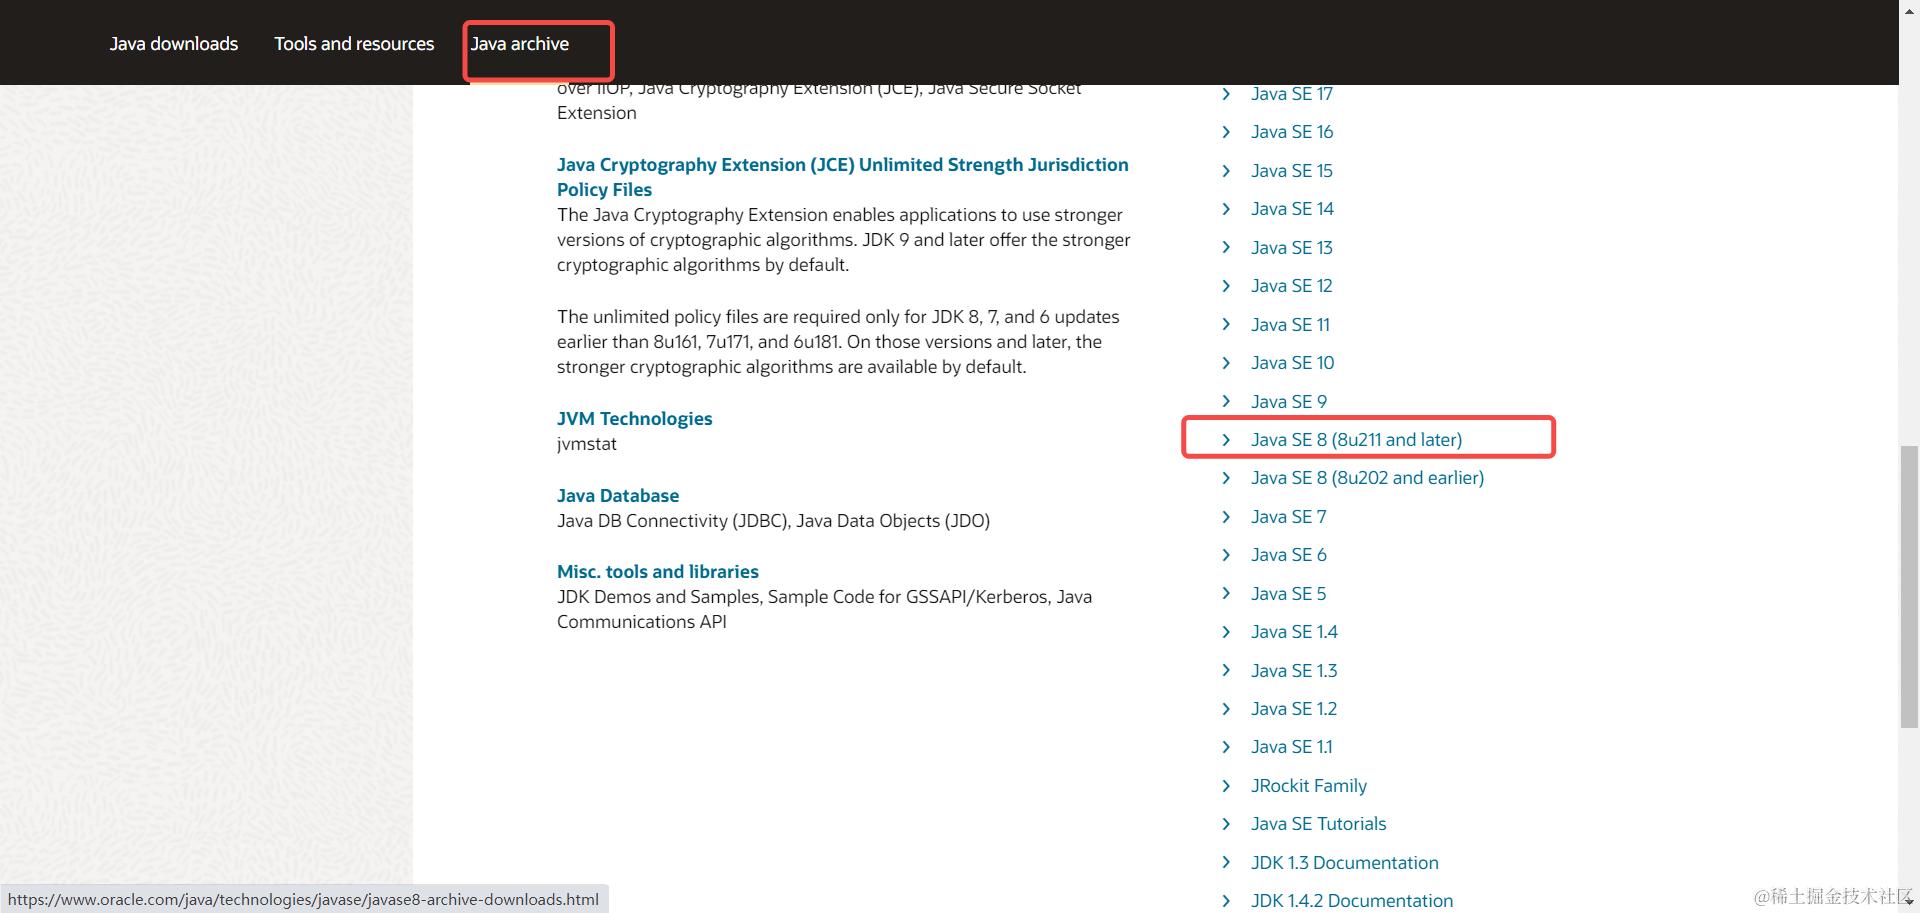The width and height of the screenshot is (1920, 913).
Task: Click chevron arrow beside Java SE 1.3
Action: [1226, 671]
